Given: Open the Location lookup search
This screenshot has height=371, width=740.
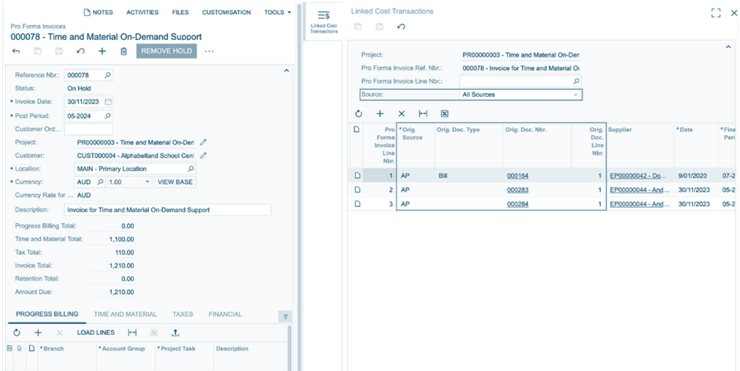Looking at the screenshot, I should tap(191, 169).
